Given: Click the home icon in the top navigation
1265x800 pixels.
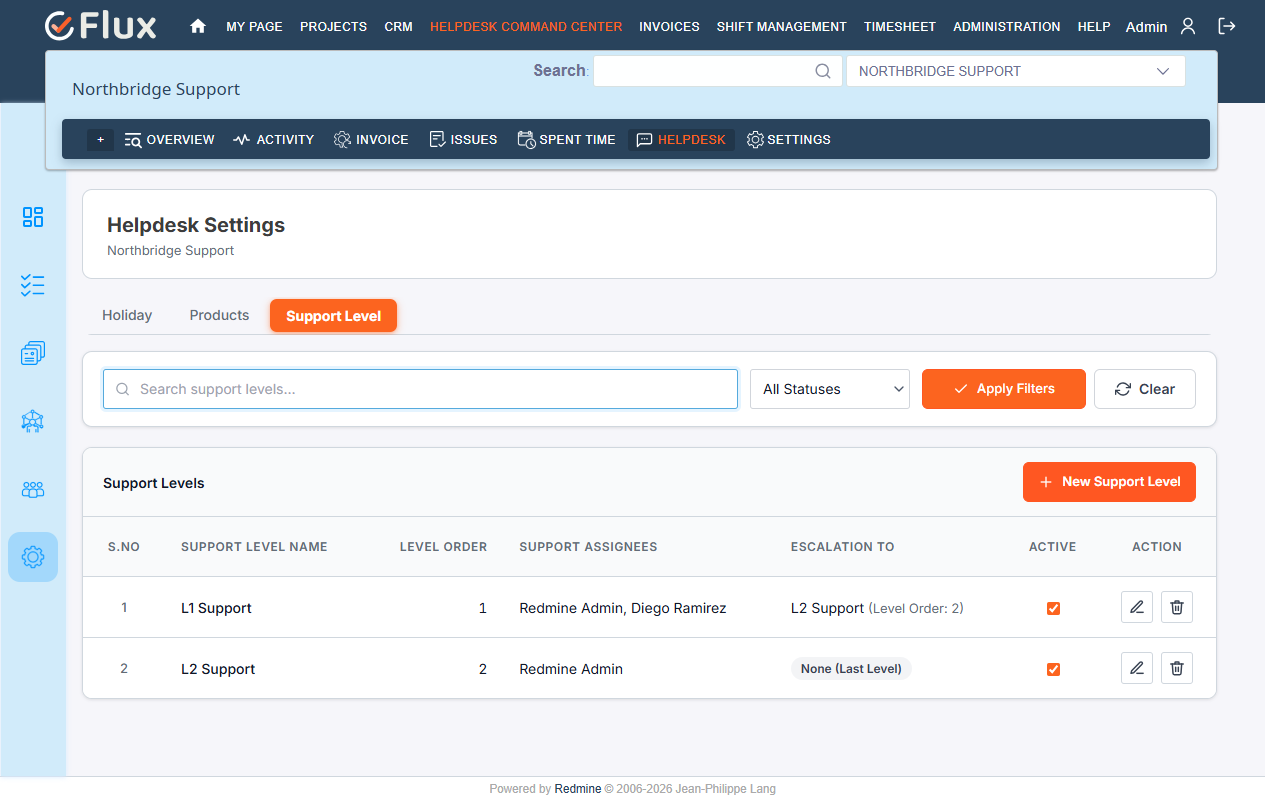Looking at the screenshot, I should [198, 27].
